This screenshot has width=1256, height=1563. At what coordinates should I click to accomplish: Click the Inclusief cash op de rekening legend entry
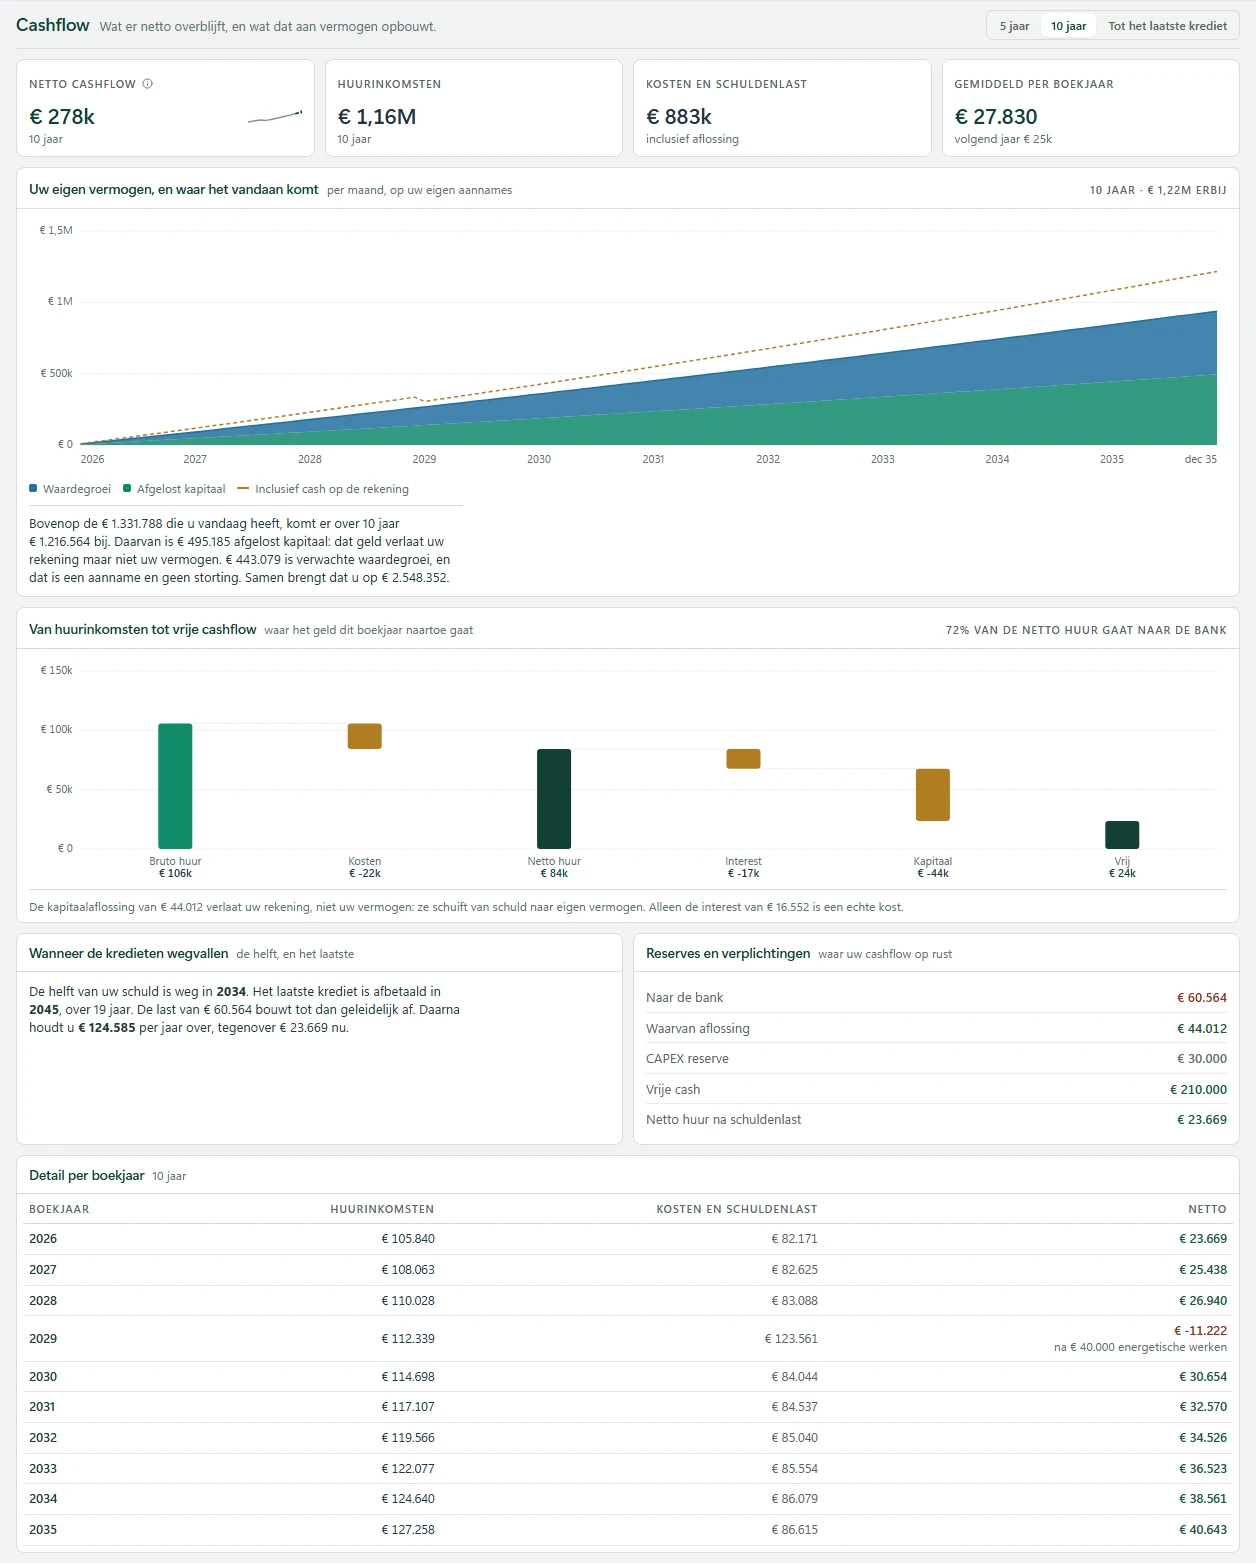coord(323,489)
